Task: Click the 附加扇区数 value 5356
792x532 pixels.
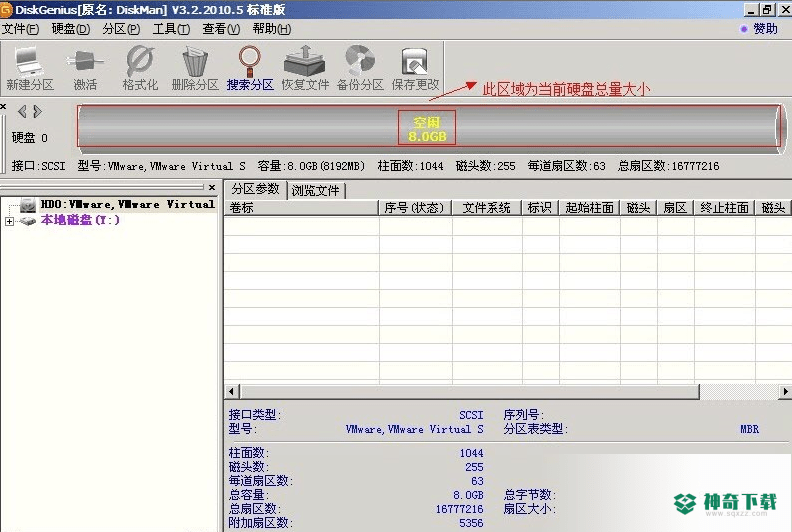Action: (x=471, y=523)
